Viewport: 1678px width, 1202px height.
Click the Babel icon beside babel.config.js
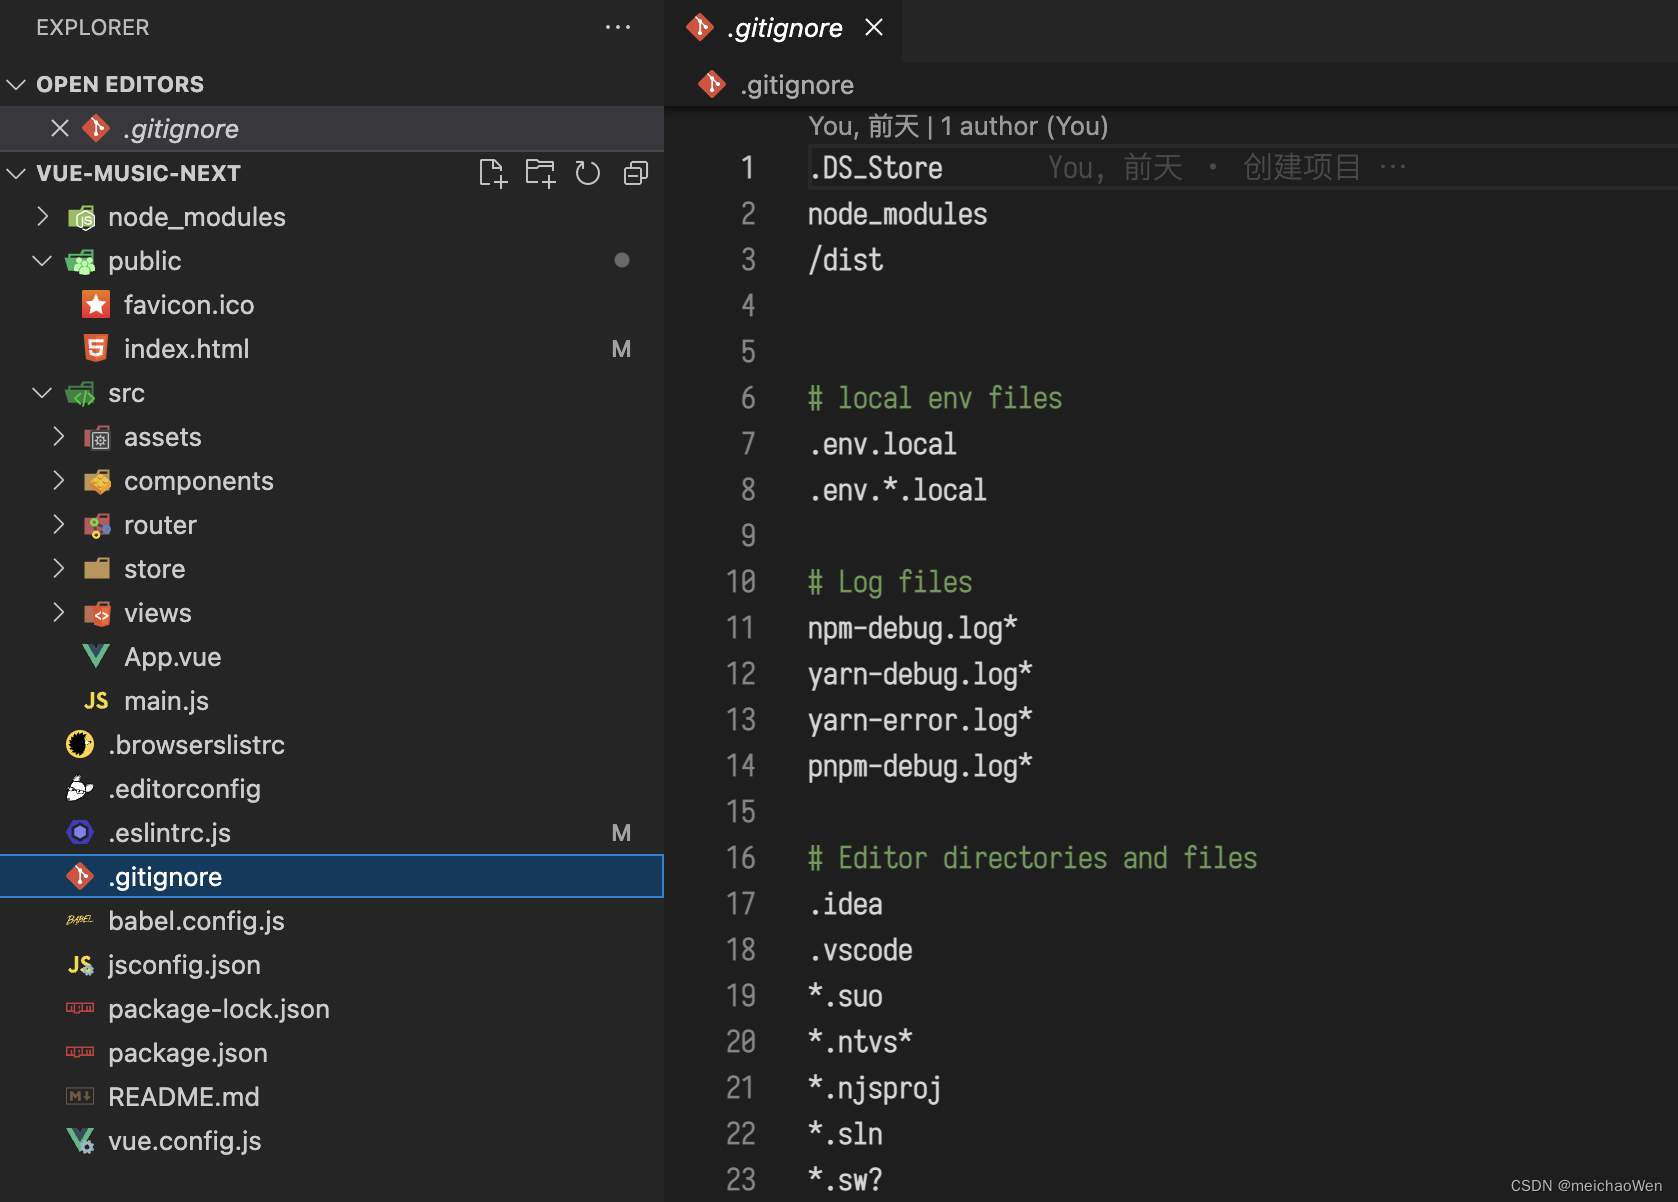click(x=80, y=920)
